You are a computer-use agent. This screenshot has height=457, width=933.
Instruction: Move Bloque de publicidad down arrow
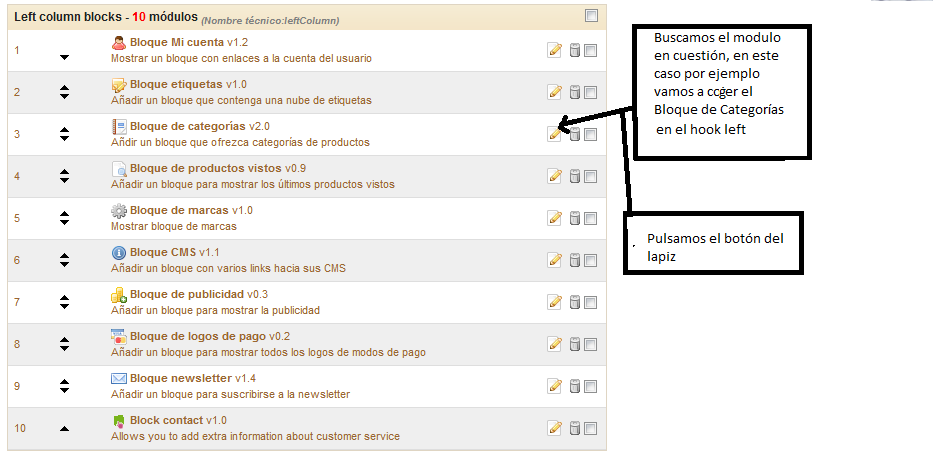pos(65,306)
